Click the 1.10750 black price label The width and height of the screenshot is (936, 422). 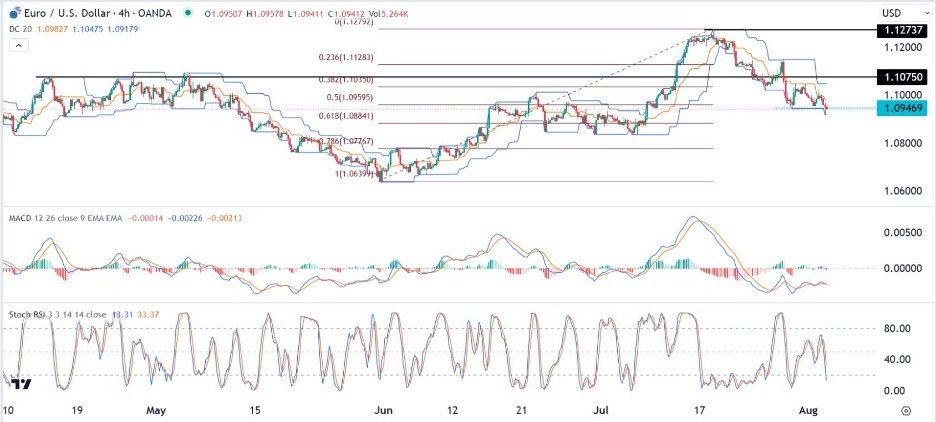pos(901,77)
